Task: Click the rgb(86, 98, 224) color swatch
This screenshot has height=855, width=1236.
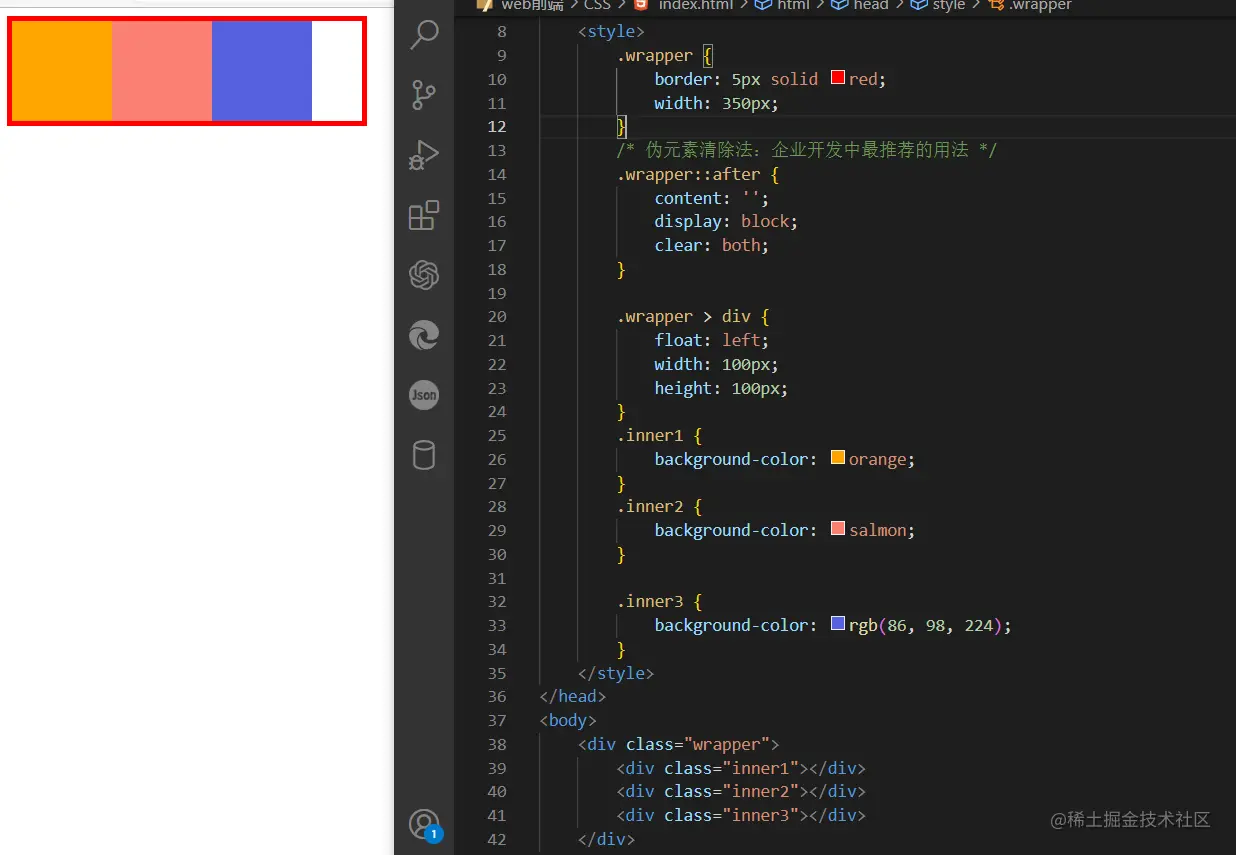Action: (838, 625)
